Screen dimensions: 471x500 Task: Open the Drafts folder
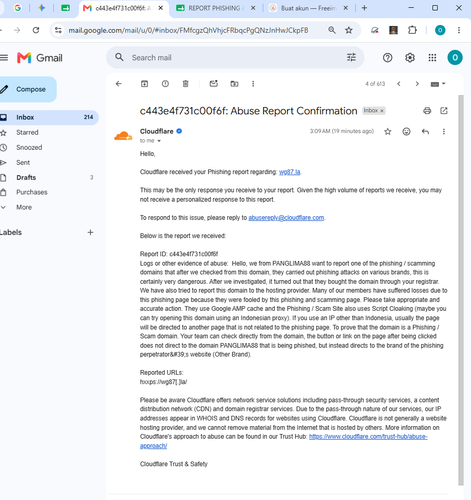[26, 177]
